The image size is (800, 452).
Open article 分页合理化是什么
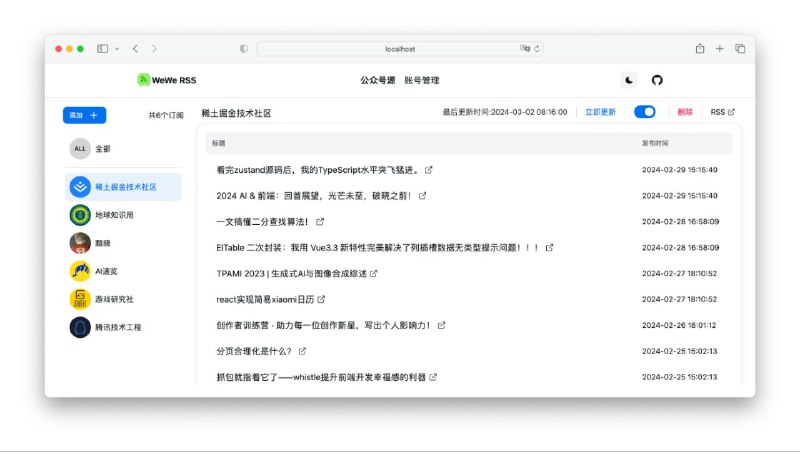[254, 351]
